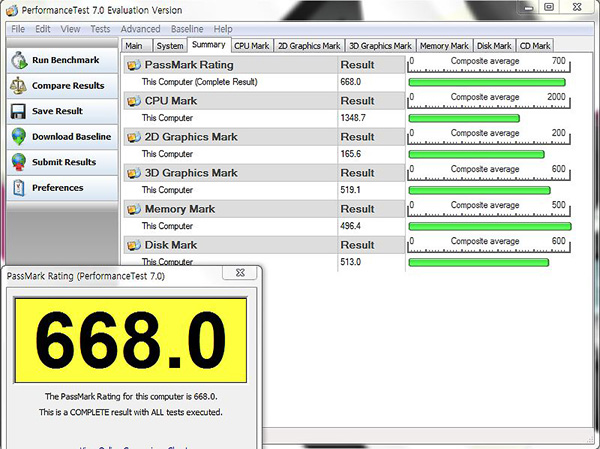Click the Download Baseline button label
The width and height of the screenshot is (600, 449).
[x=72, y=137]
